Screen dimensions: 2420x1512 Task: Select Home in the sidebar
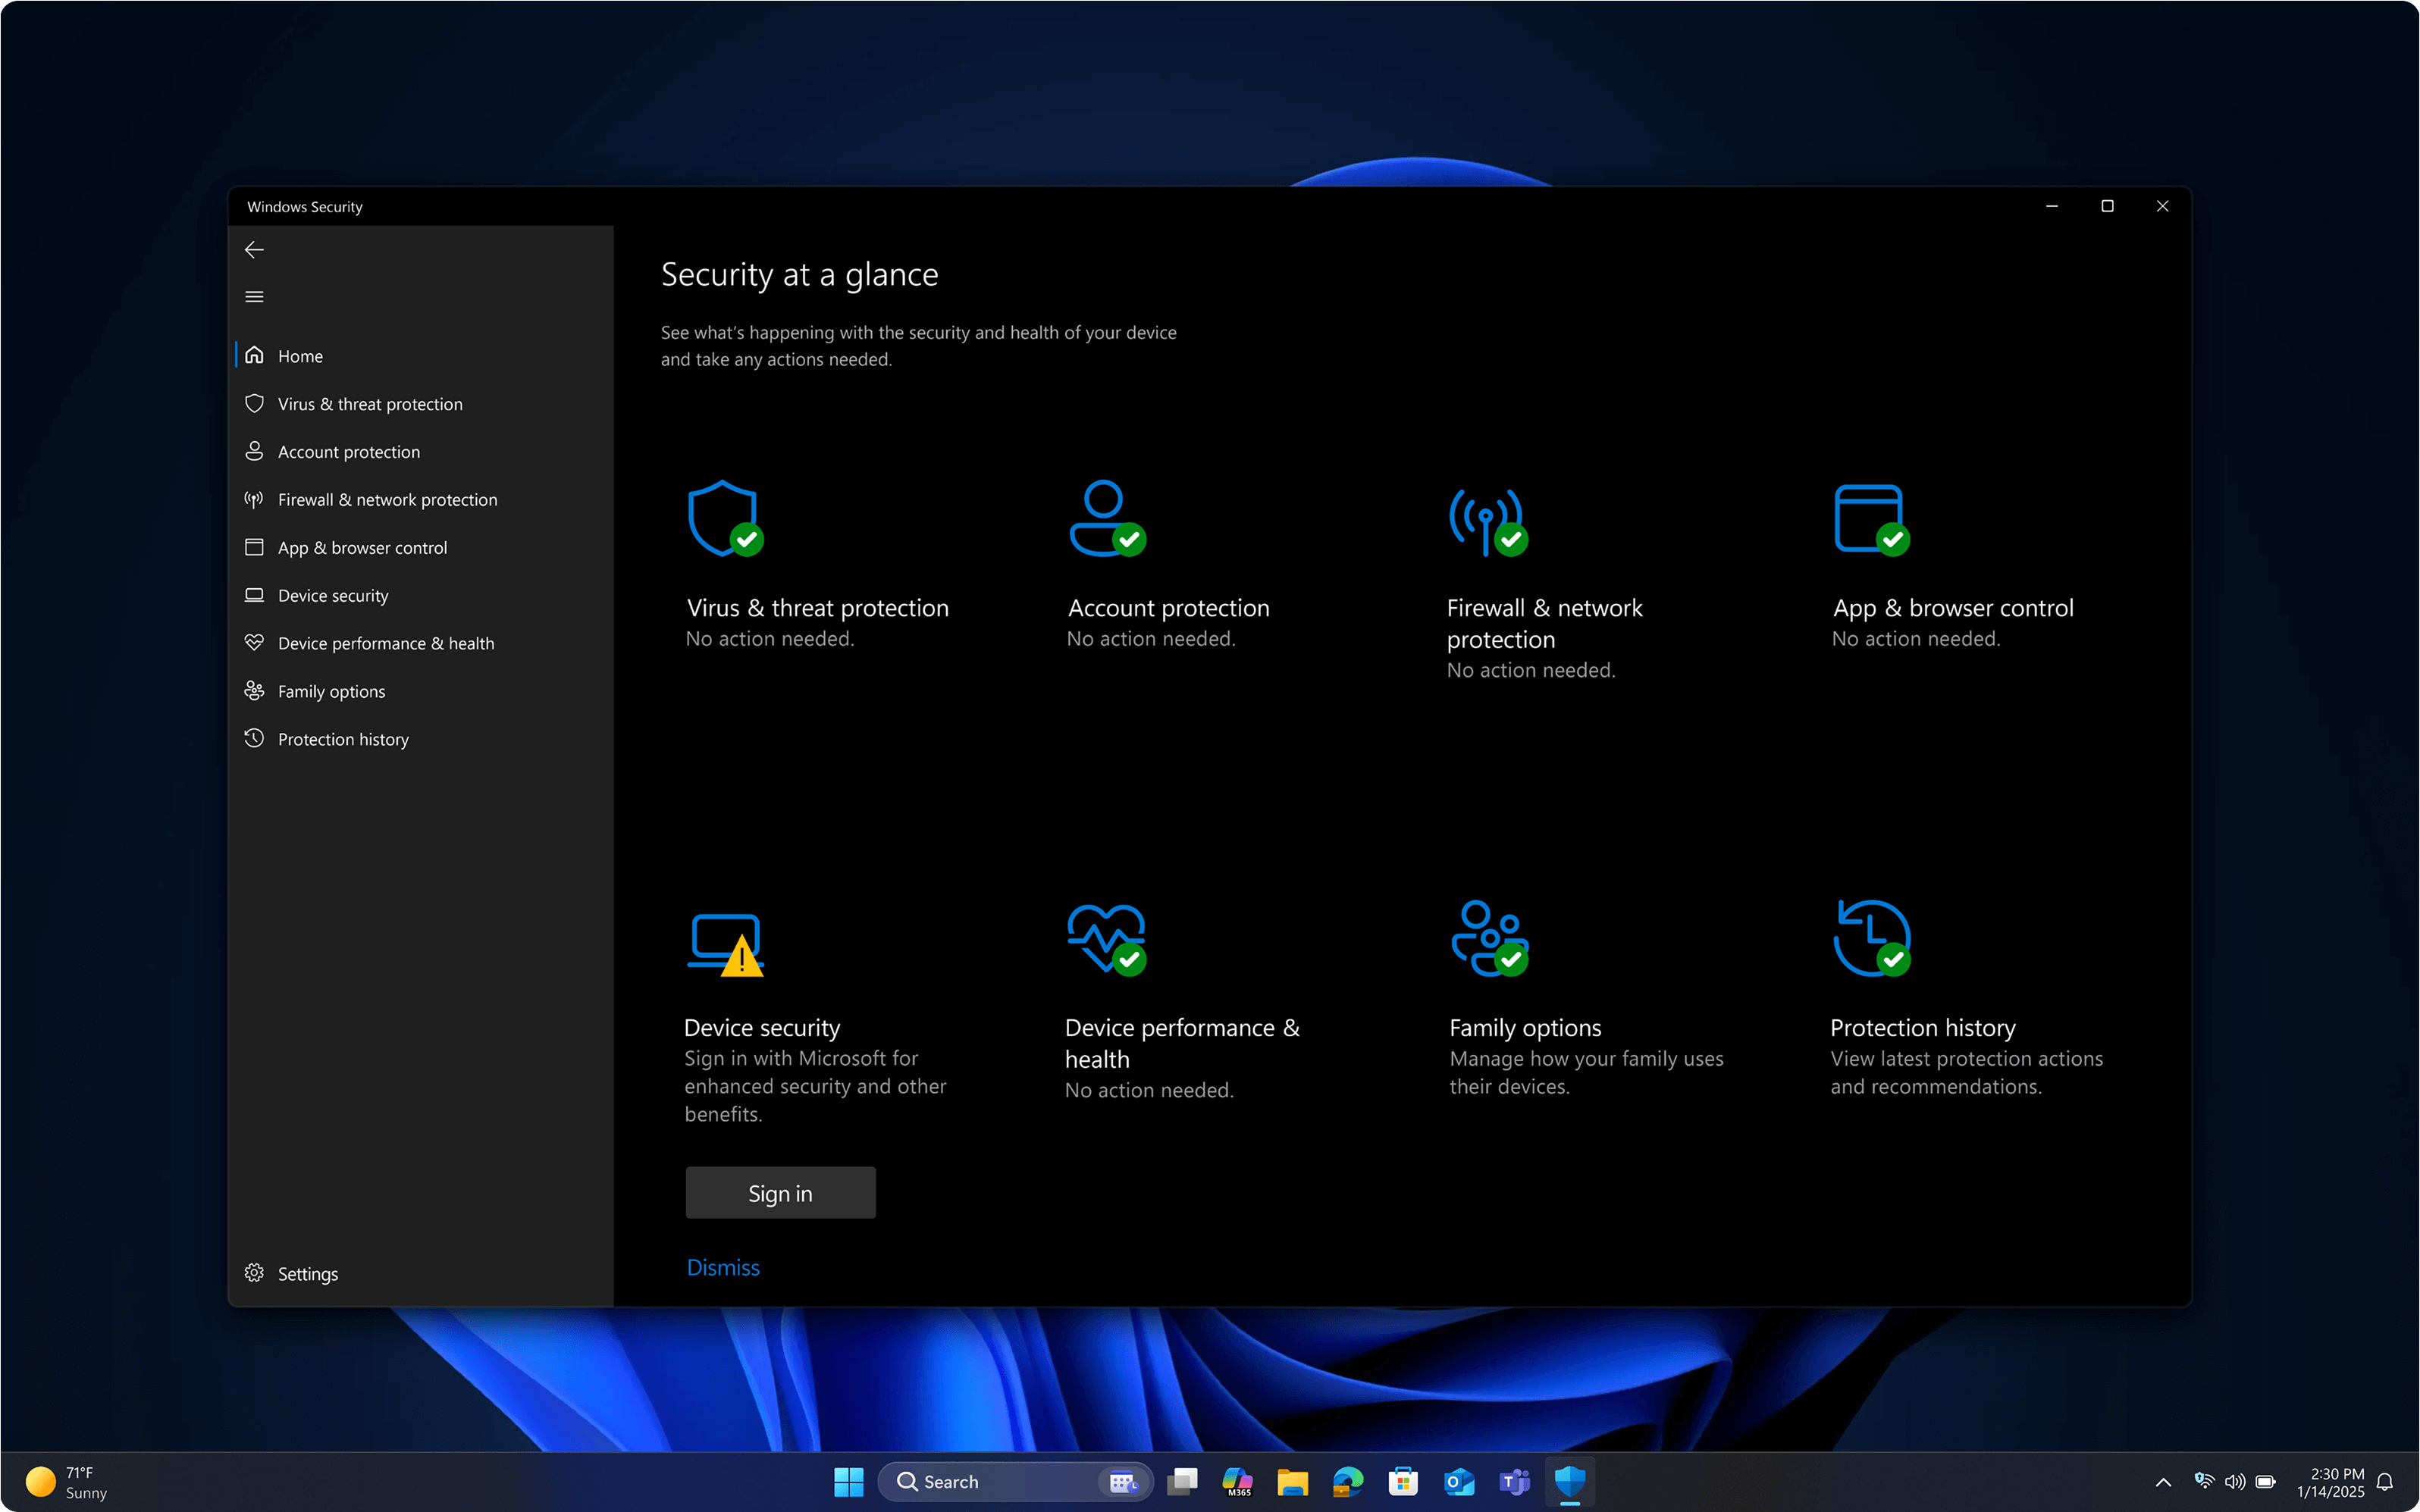pos(300,355)
